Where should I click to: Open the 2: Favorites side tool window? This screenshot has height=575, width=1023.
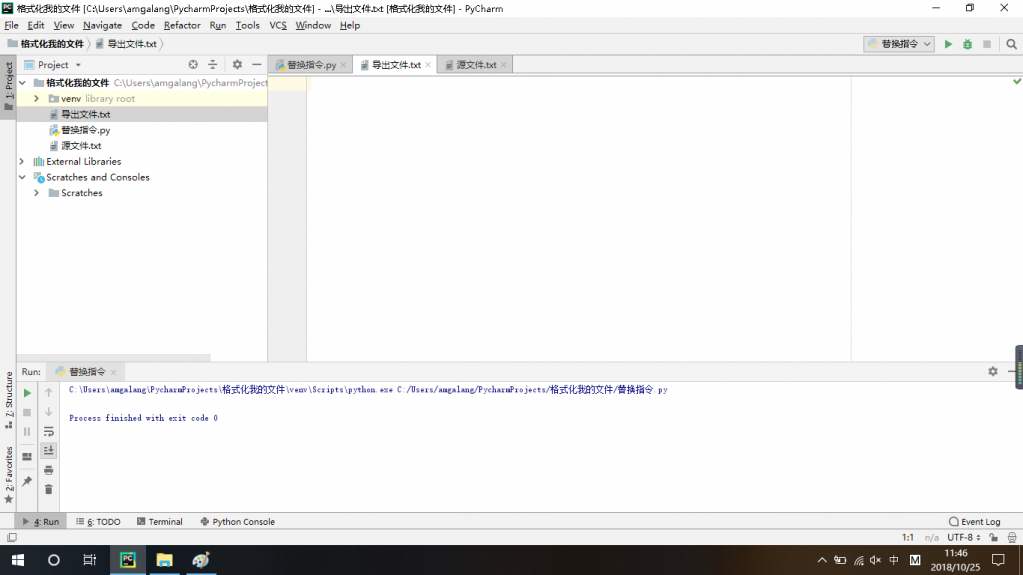[x=8, y=474]
